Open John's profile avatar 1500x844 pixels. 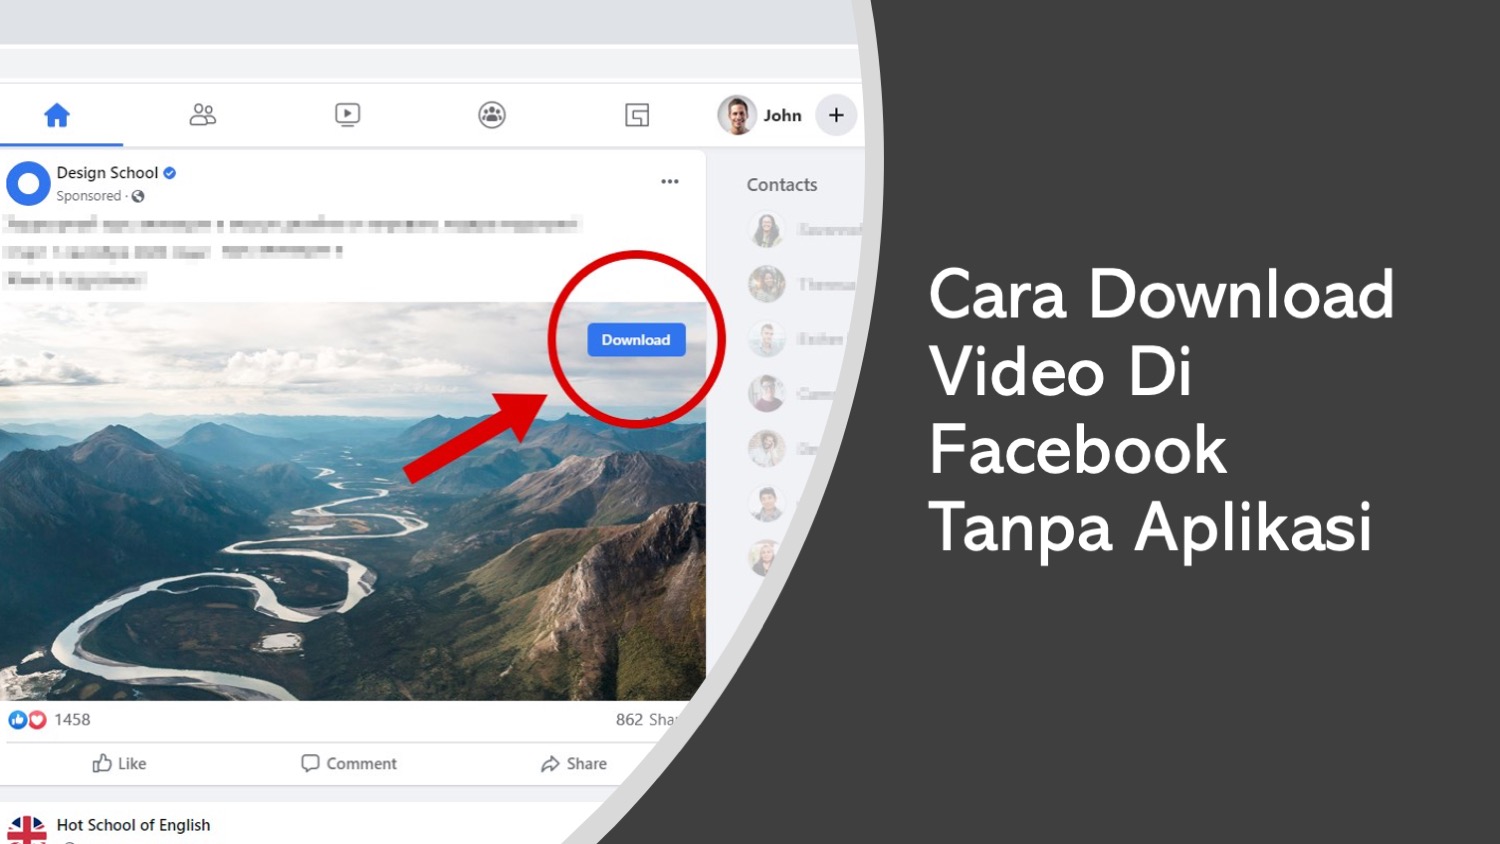[x=737, y=115]
